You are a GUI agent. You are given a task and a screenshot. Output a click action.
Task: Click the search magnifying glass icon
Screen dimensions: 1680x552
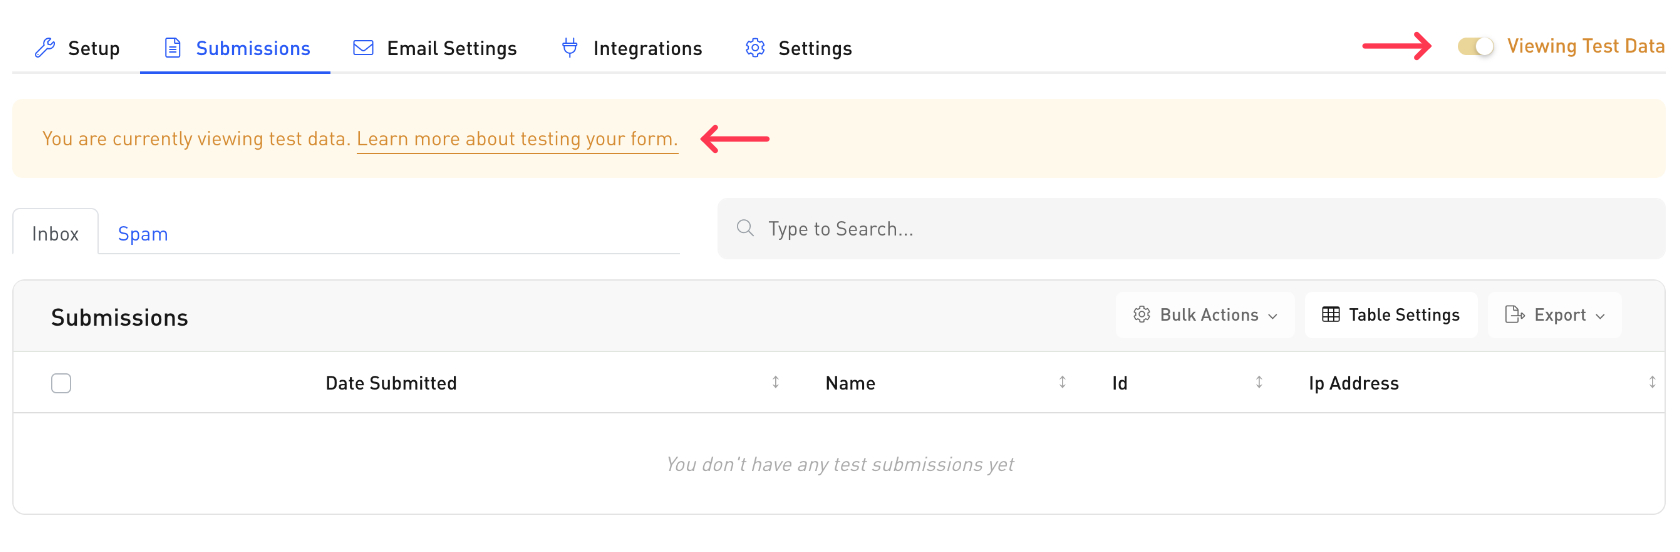745,228
